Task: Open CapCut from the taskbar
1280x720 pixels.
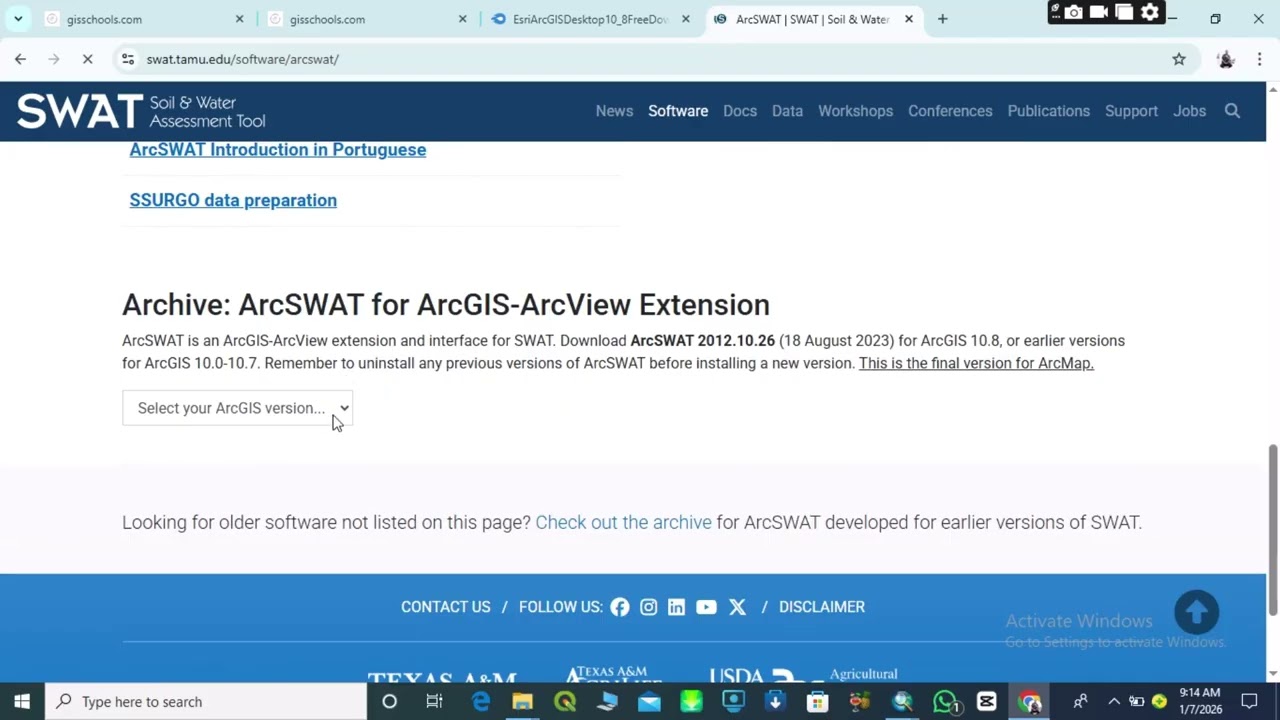Action: coord(987,702)
